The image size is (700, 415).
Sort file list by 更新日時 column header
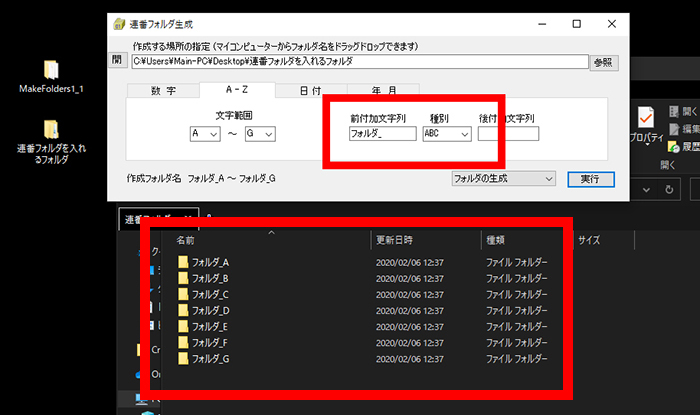(x=393, y=240)
